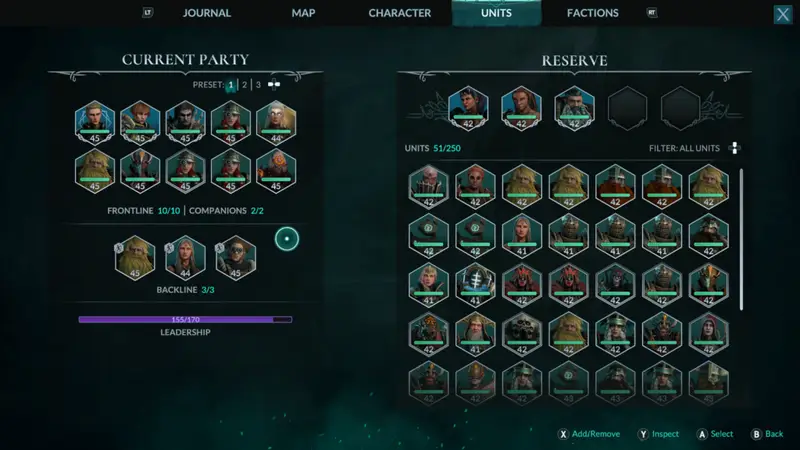Click the LT bumper icon beside Journal
Viewport: 800px width, 450px height.
pyautogui.click(x=147, y=13)
